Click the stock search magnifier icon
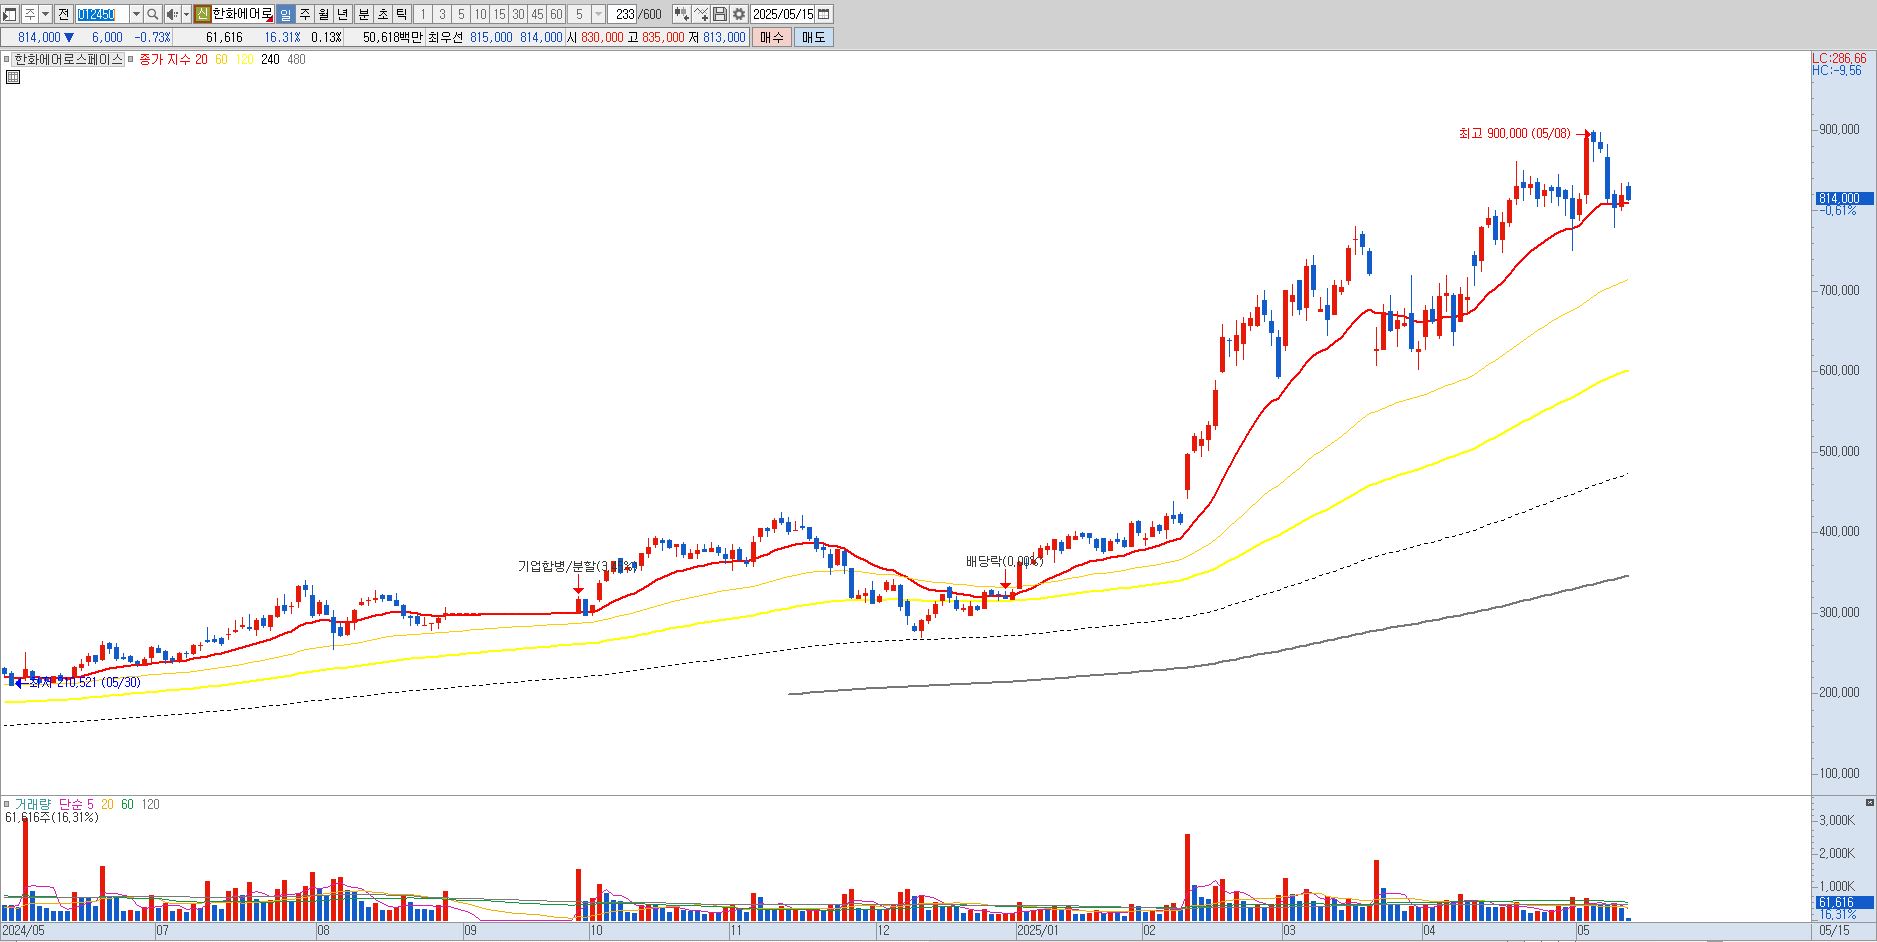This screenshot has height=942, width=1877. tap(153, 14)
